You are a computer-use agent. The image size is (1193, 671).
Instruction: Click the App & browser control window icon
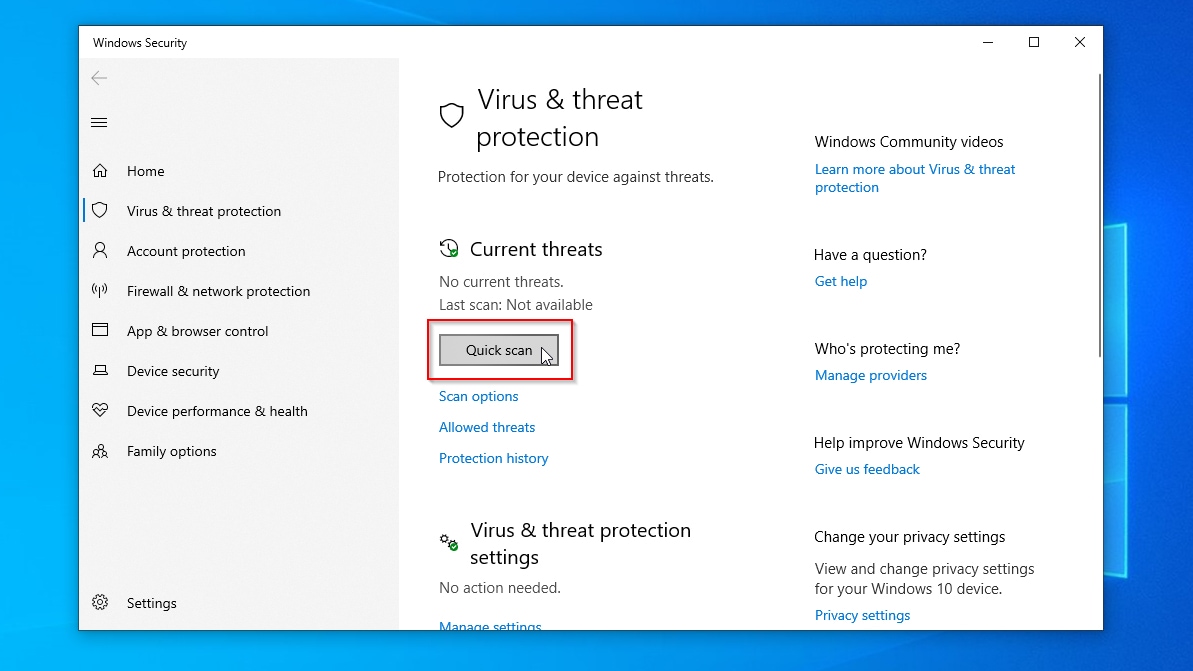coord(100,331)
